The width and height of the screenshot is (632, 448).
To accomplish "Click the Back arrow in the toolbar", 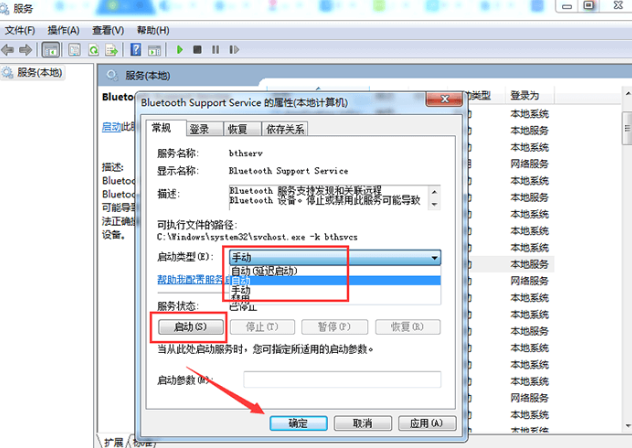I will pos(8,50).
